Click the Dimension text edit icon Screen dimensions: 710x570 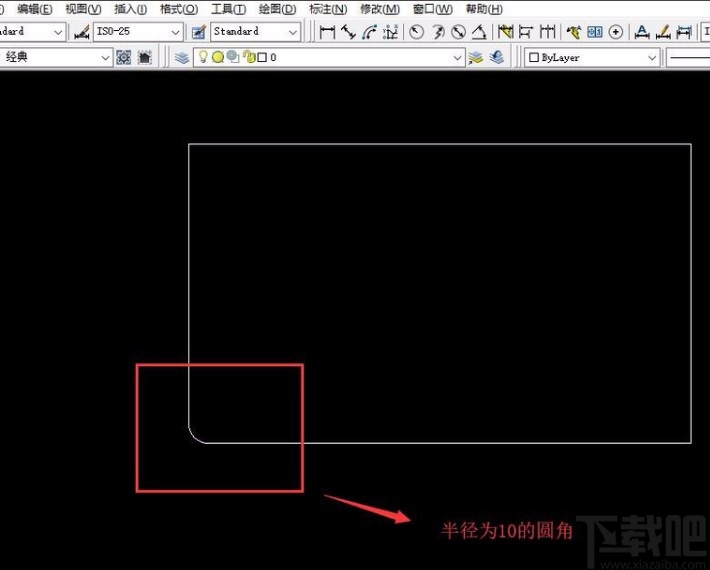coord(642,32)
